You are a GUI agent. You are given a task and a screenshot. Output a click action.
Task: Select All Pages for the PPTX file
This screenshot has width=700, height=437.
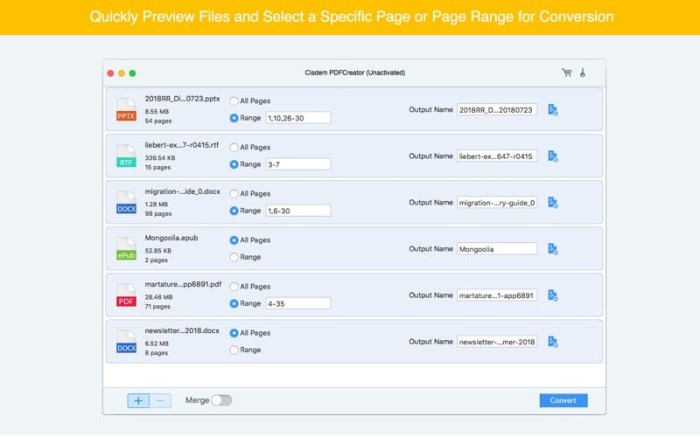pos(234,101)
